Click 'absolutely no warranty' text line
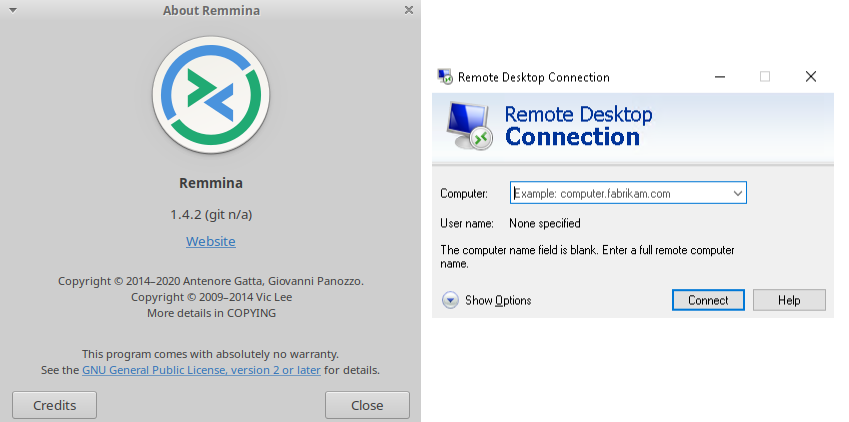Image resolution: width=849 pixels, height=422 pixels. tap(210, 354)
